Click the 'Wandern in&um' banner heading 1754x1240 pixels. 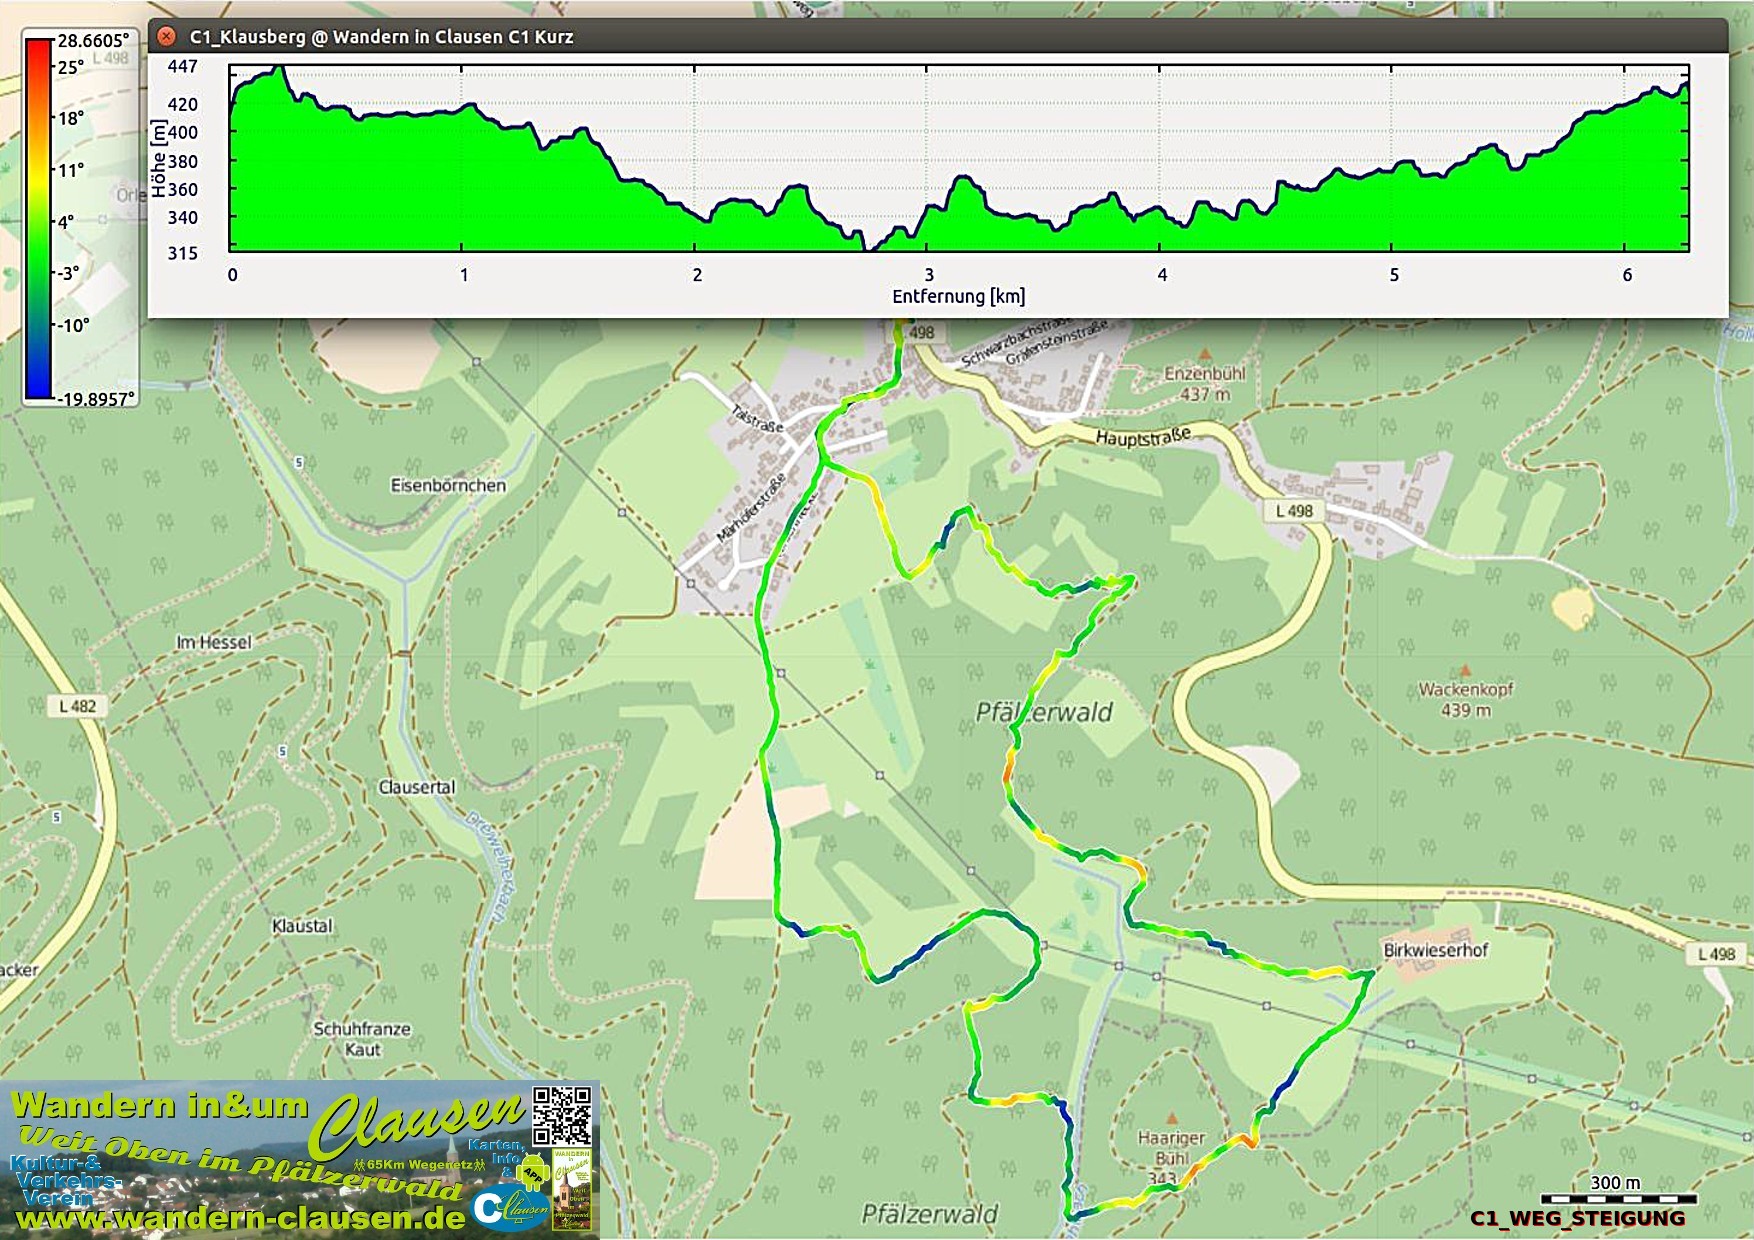[160, 1105]
